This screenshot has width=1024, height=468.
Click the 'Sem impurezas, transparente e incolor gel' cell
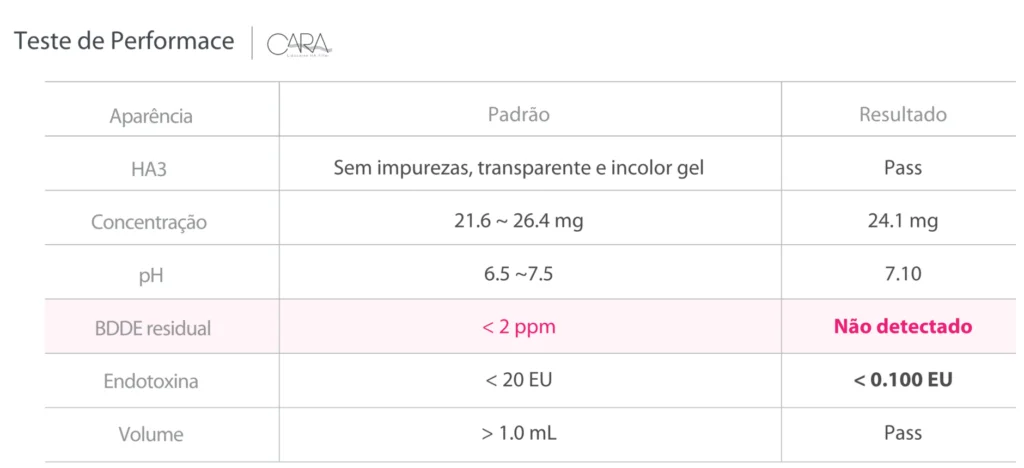[518, 168]
